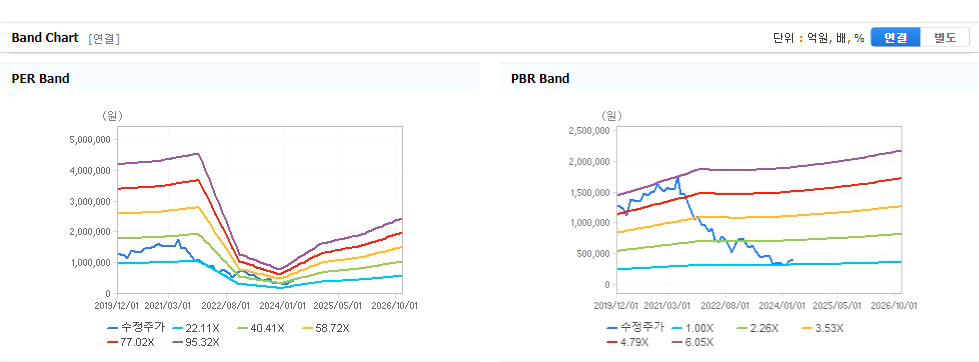
Task: Click the 2026/10/01 date on PBR chart
Action: click(x=895, y=306)
